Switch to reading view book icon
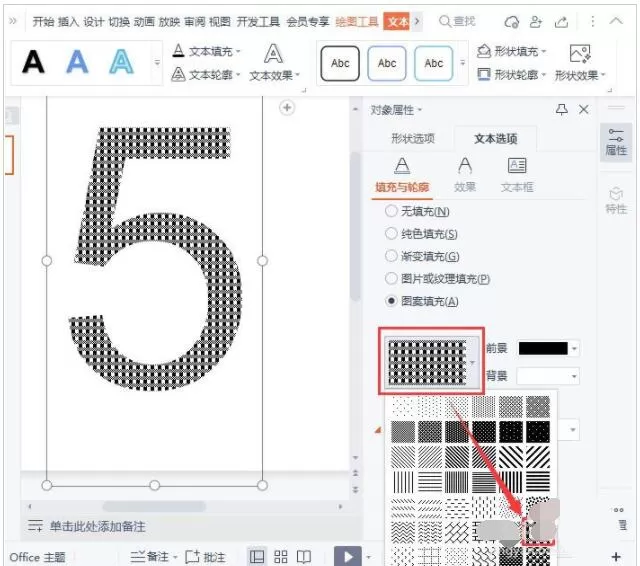Screen dimensions: 640x566 304,556
